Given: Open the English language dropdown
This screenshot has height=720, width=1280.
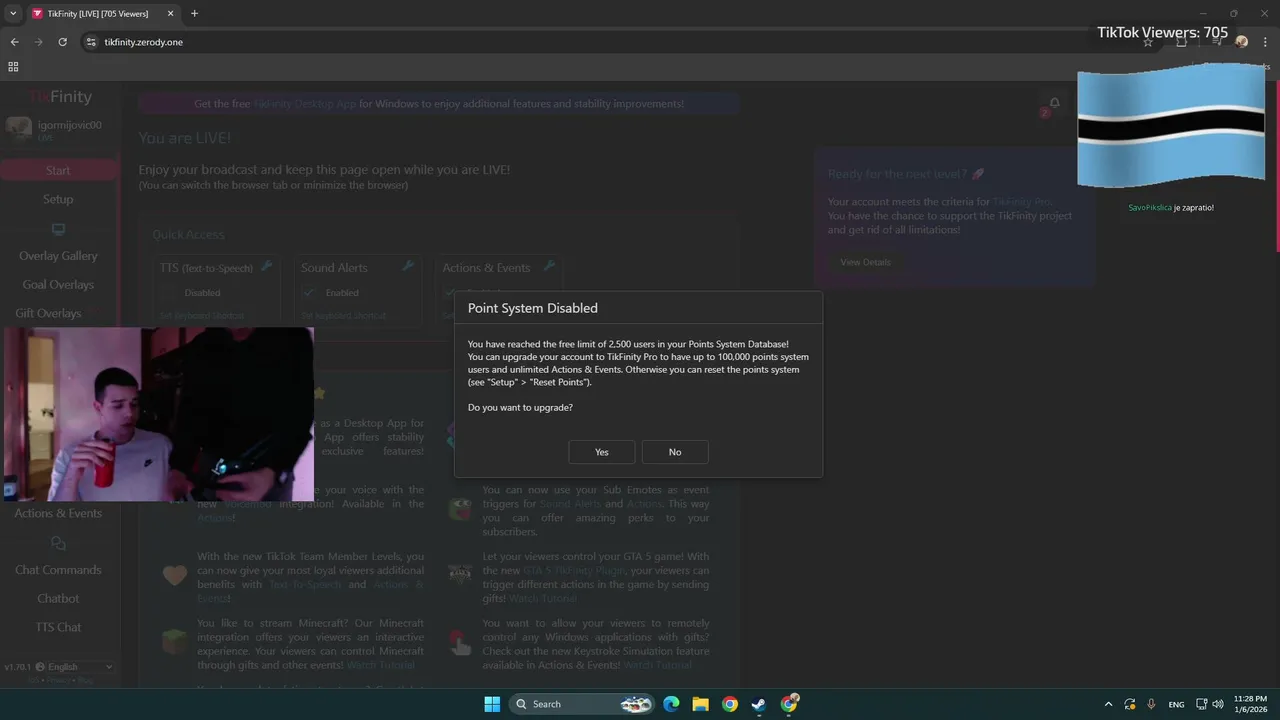Looking at the screenshot, I should (x=74, y=667).
